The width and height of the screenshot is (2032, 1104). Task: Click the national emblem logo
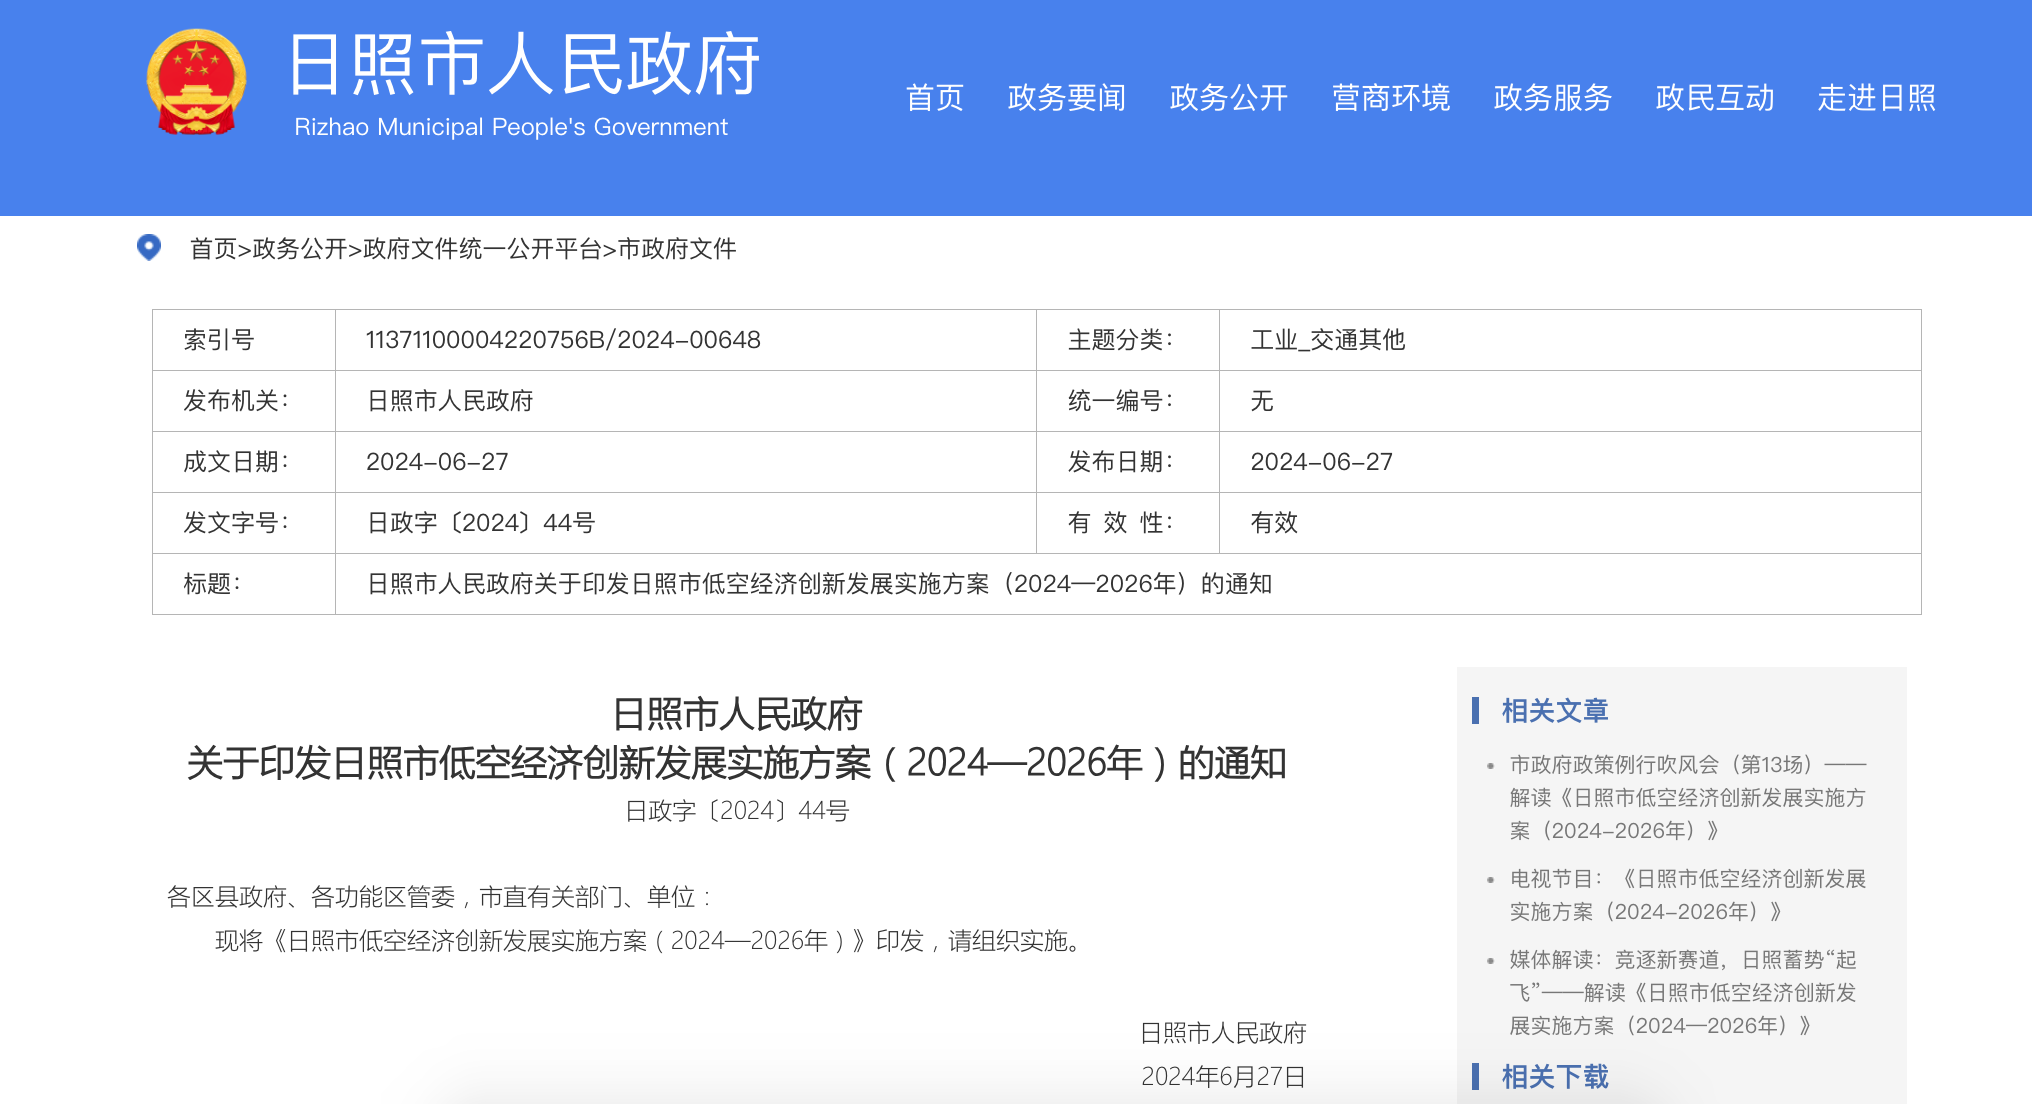197,85
